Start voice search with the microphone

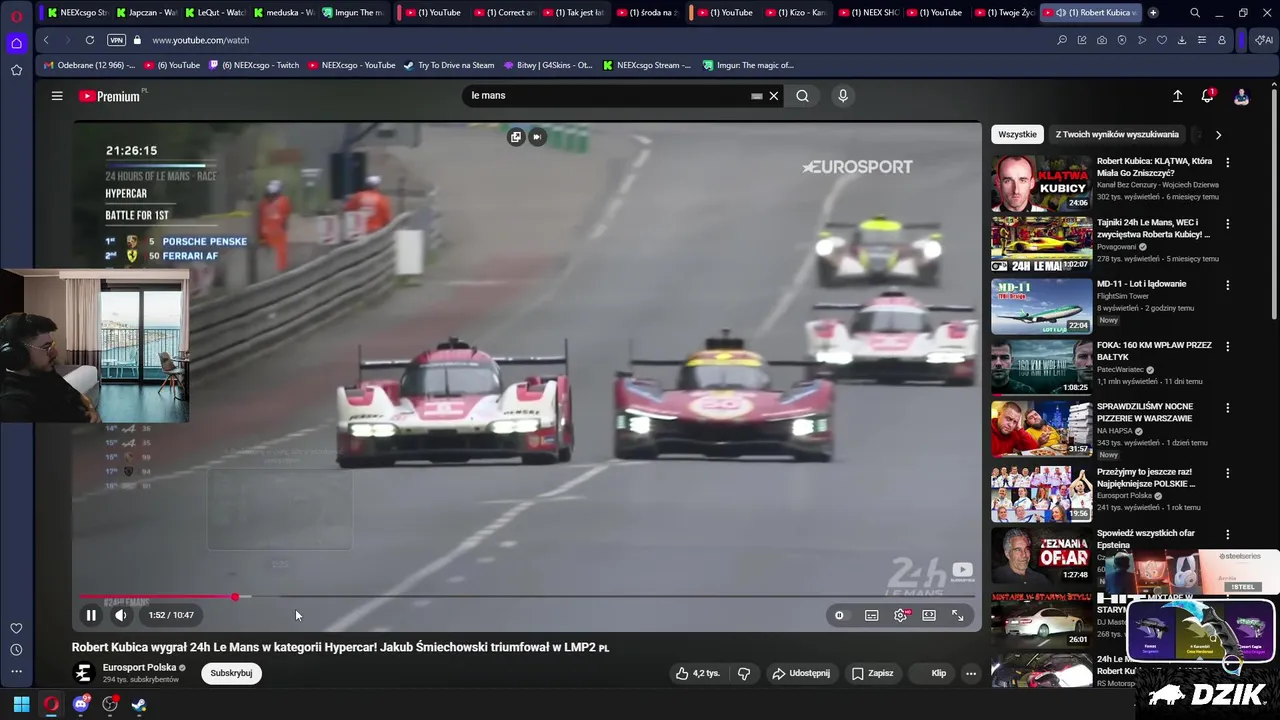click(x=843, y=96)
